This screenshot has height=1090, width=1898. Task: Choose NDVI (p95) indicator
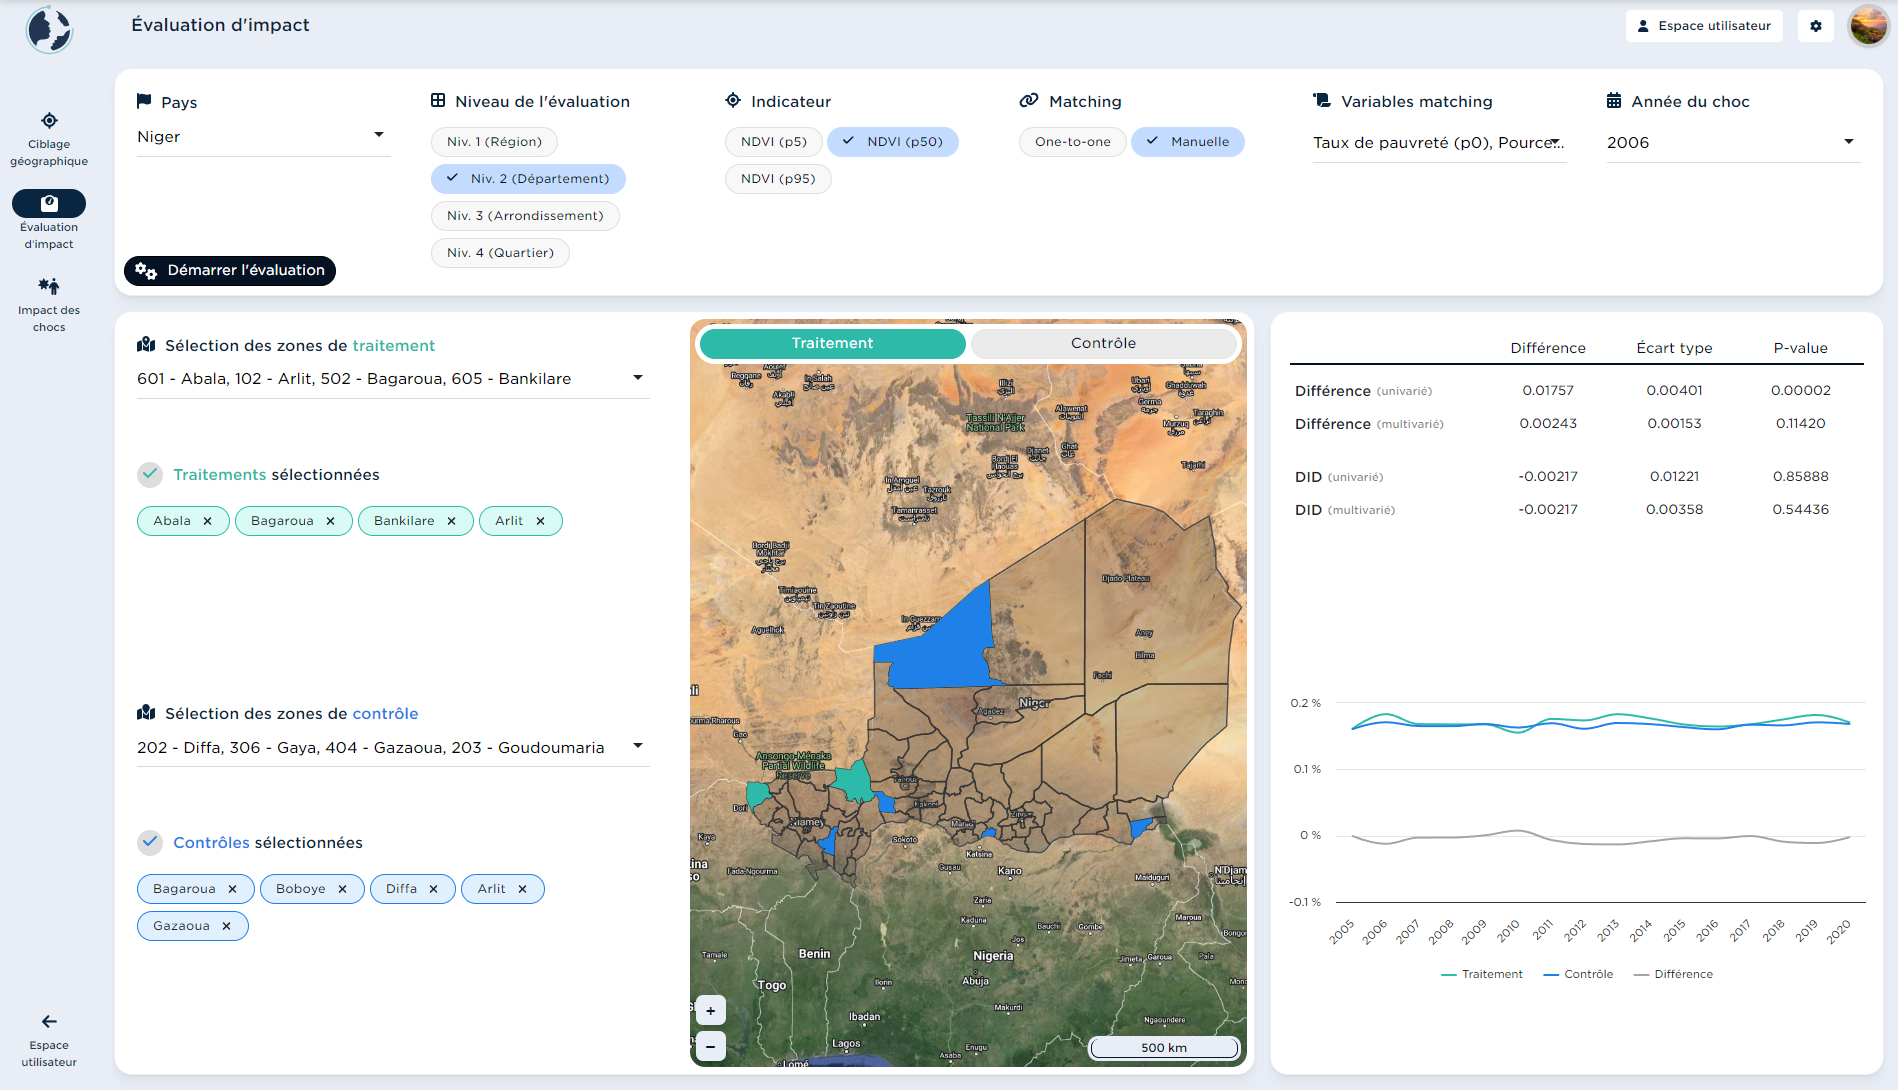(x=777, y=179)
